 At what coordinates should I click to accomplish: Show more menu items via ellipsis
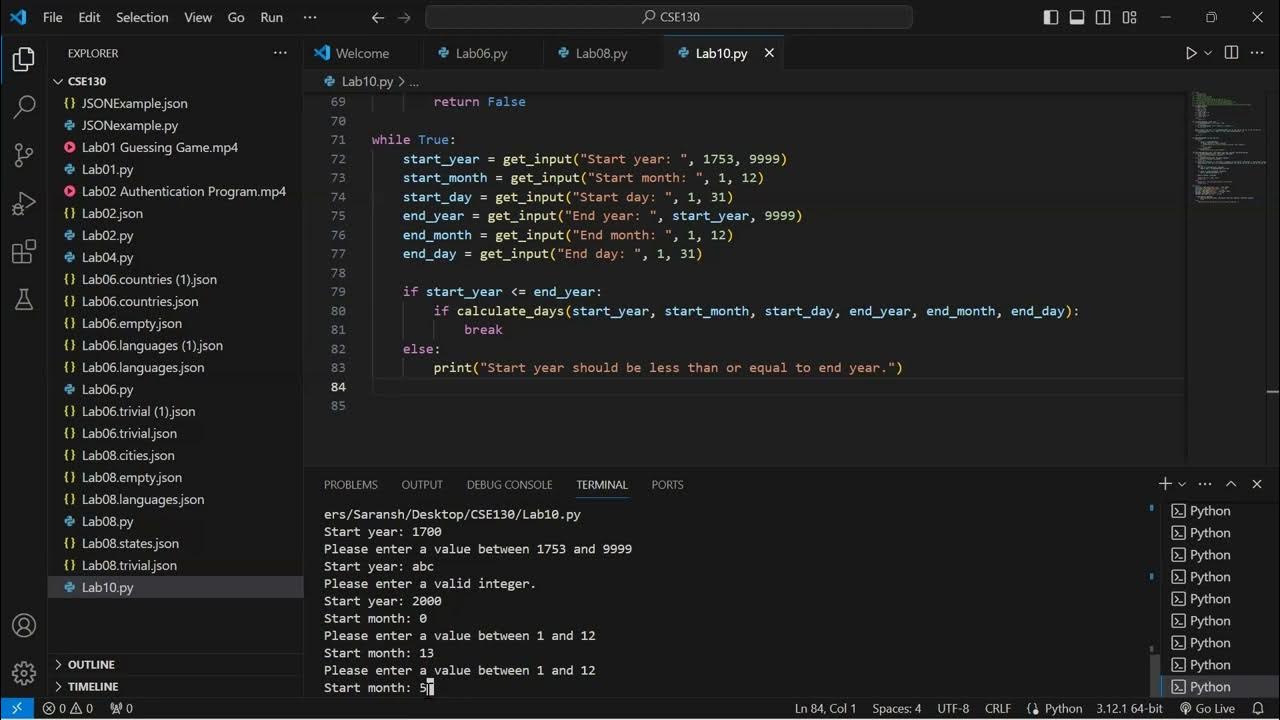pos(310,17)
